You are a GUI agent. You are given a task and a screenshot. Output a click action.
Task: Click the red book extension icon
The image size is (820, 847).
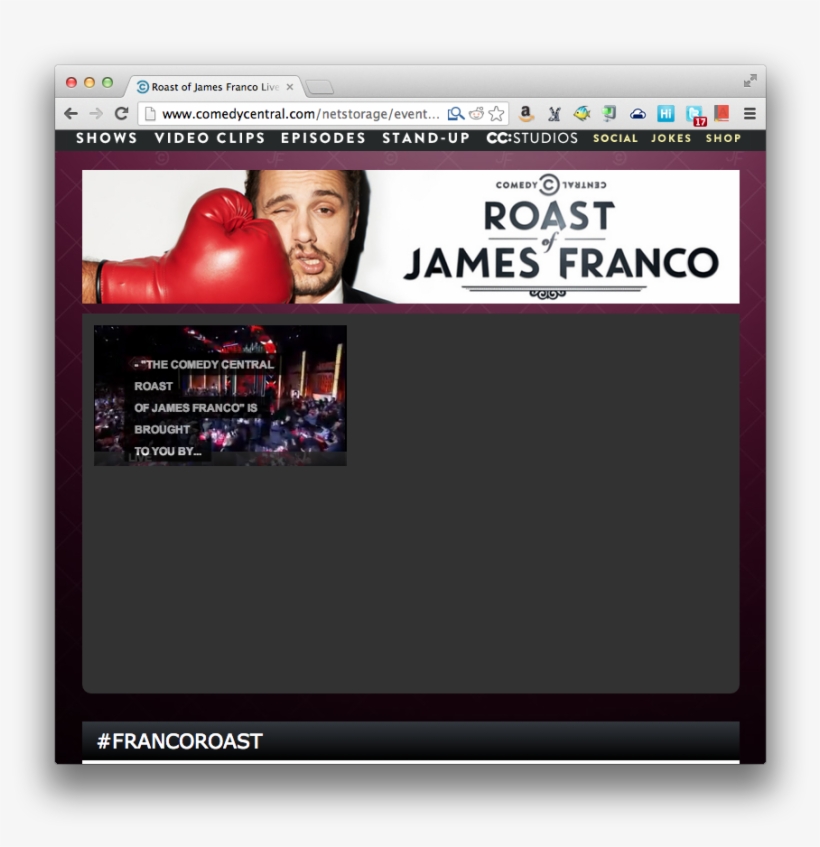point(721,113)
